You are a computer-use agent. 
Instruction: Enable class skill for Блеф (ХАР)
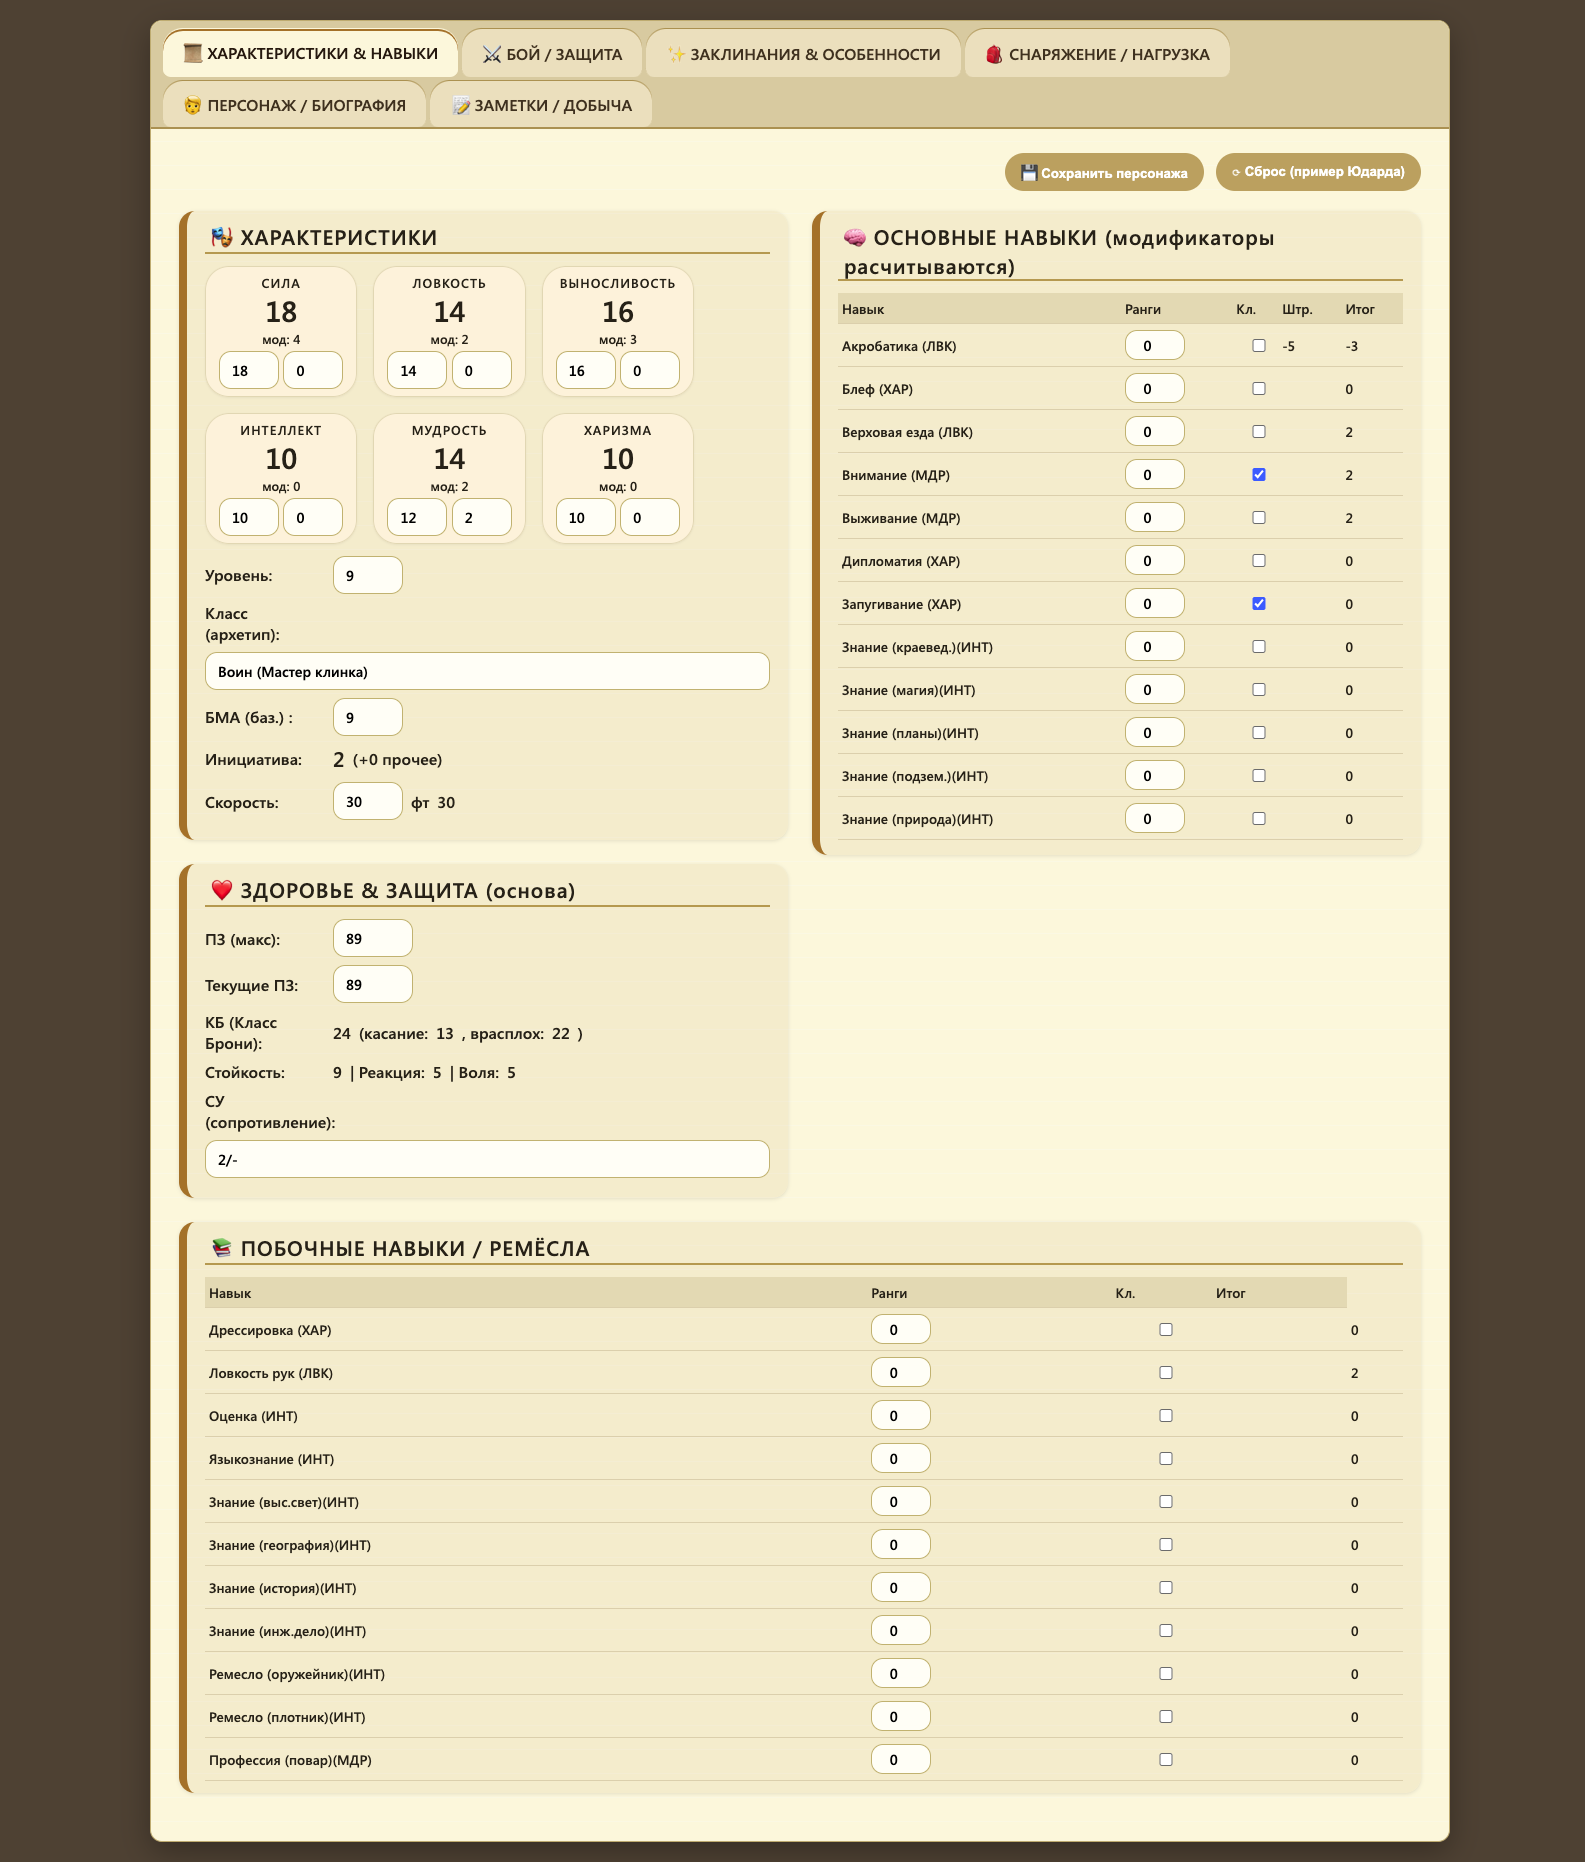[x=1259, y=389]
